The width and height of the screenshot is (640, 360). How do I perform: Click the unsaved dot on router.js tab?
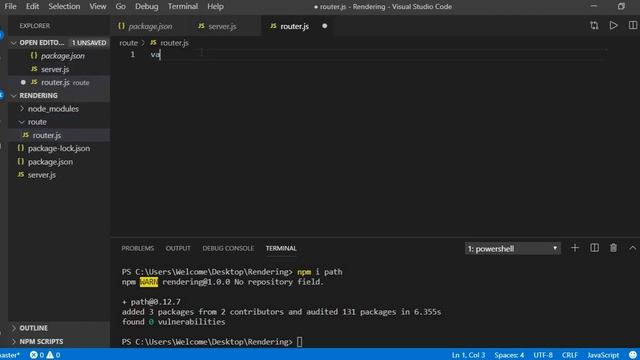[324, 26]
